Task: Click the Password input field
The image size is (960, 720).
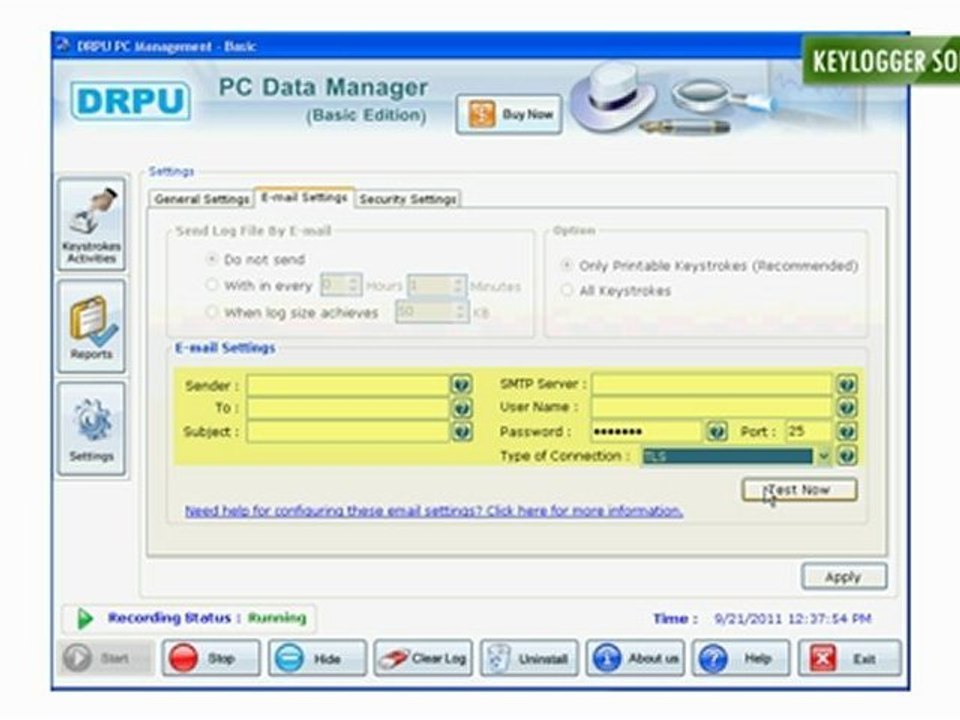Action: [647, 432]
